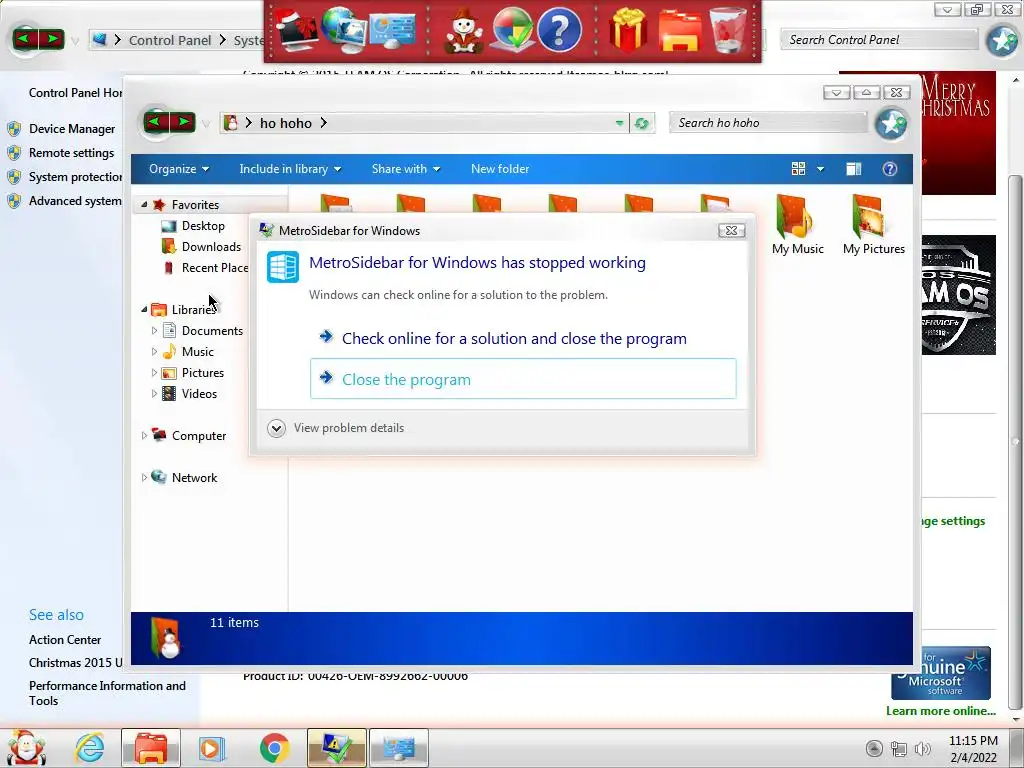Screen dimensions: 1024x768
Task: Click the red folder dock icon
Action: point(679,30)
